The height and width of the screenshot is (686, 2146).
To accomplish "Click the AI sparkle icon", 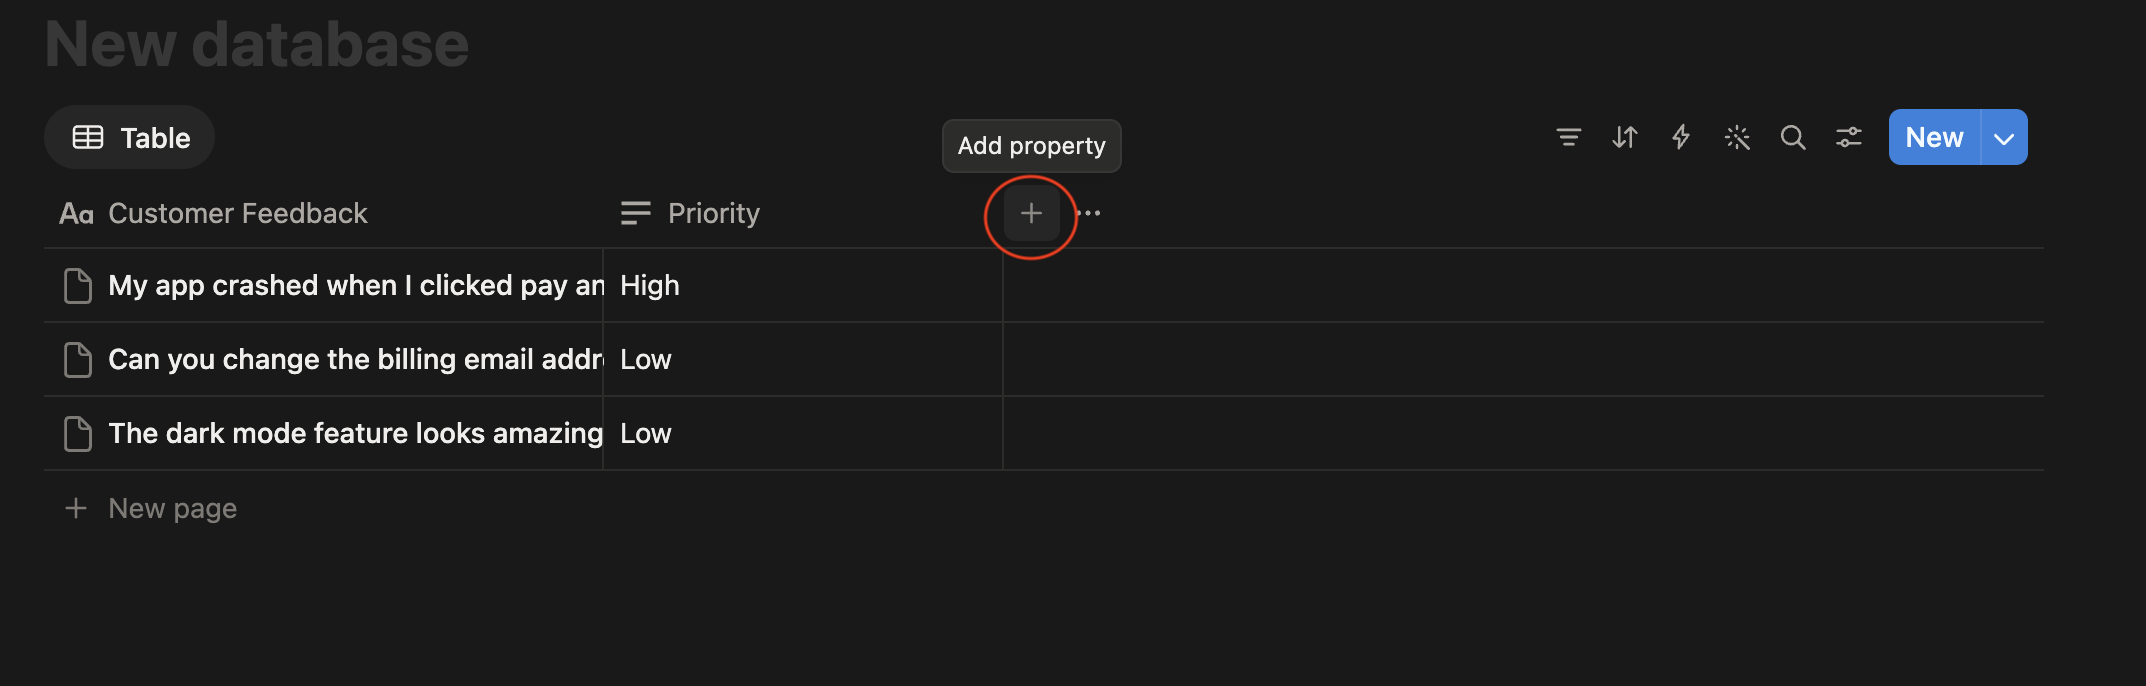I will point(1737,137).
